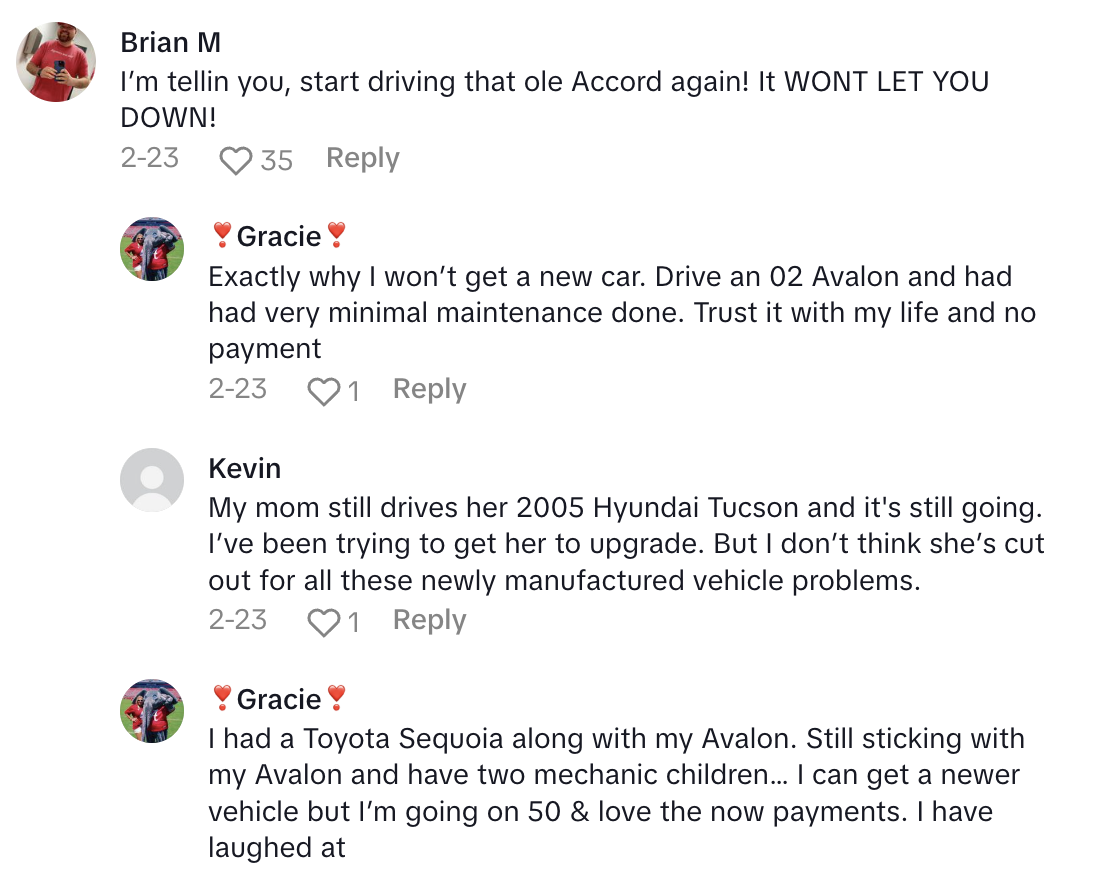
Task: Visit Kevin's profile via his username
Action: (x=245, y=468)
